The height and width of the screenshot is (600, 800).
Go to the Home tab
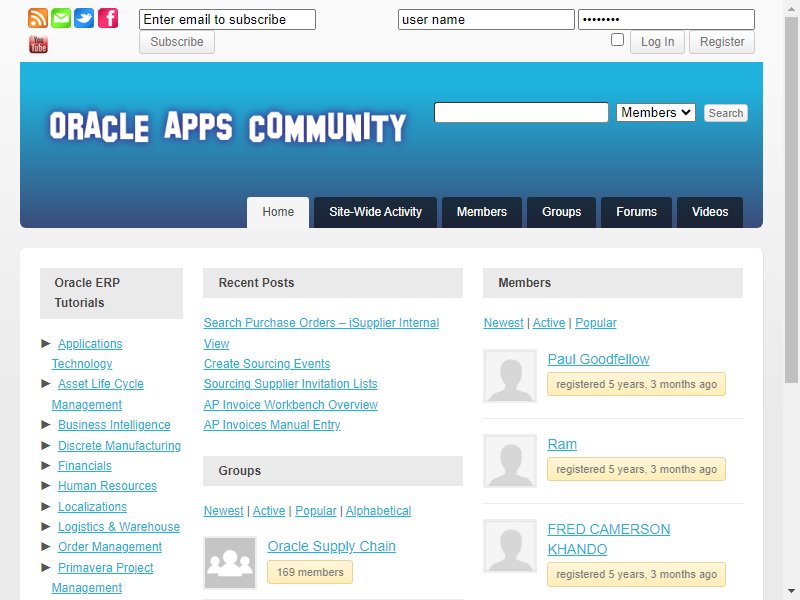click(x=278, y=212)
